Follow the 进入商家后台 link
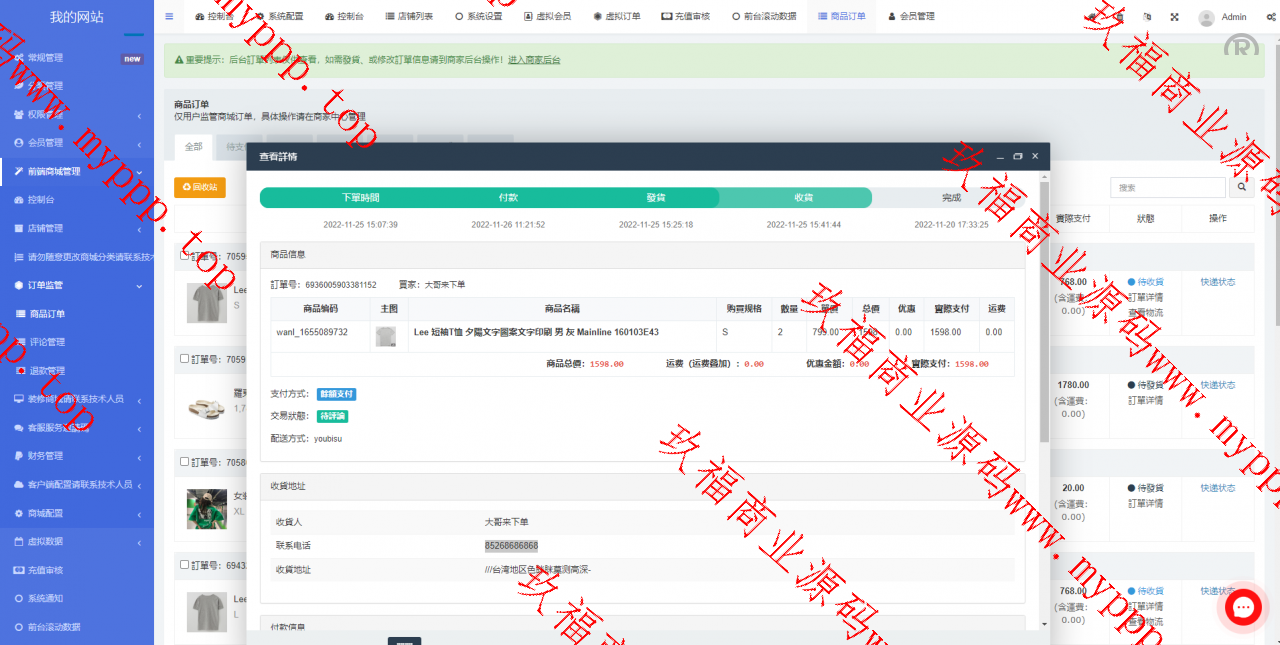Viewport: 1280px width, 645px height. coord(534,60)
